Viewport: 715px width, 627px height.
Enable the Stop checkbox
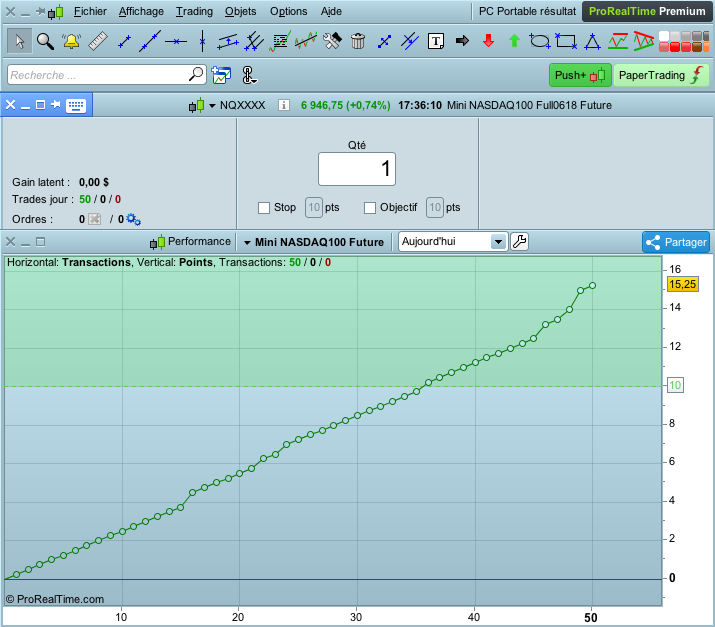tap(264, 207)
